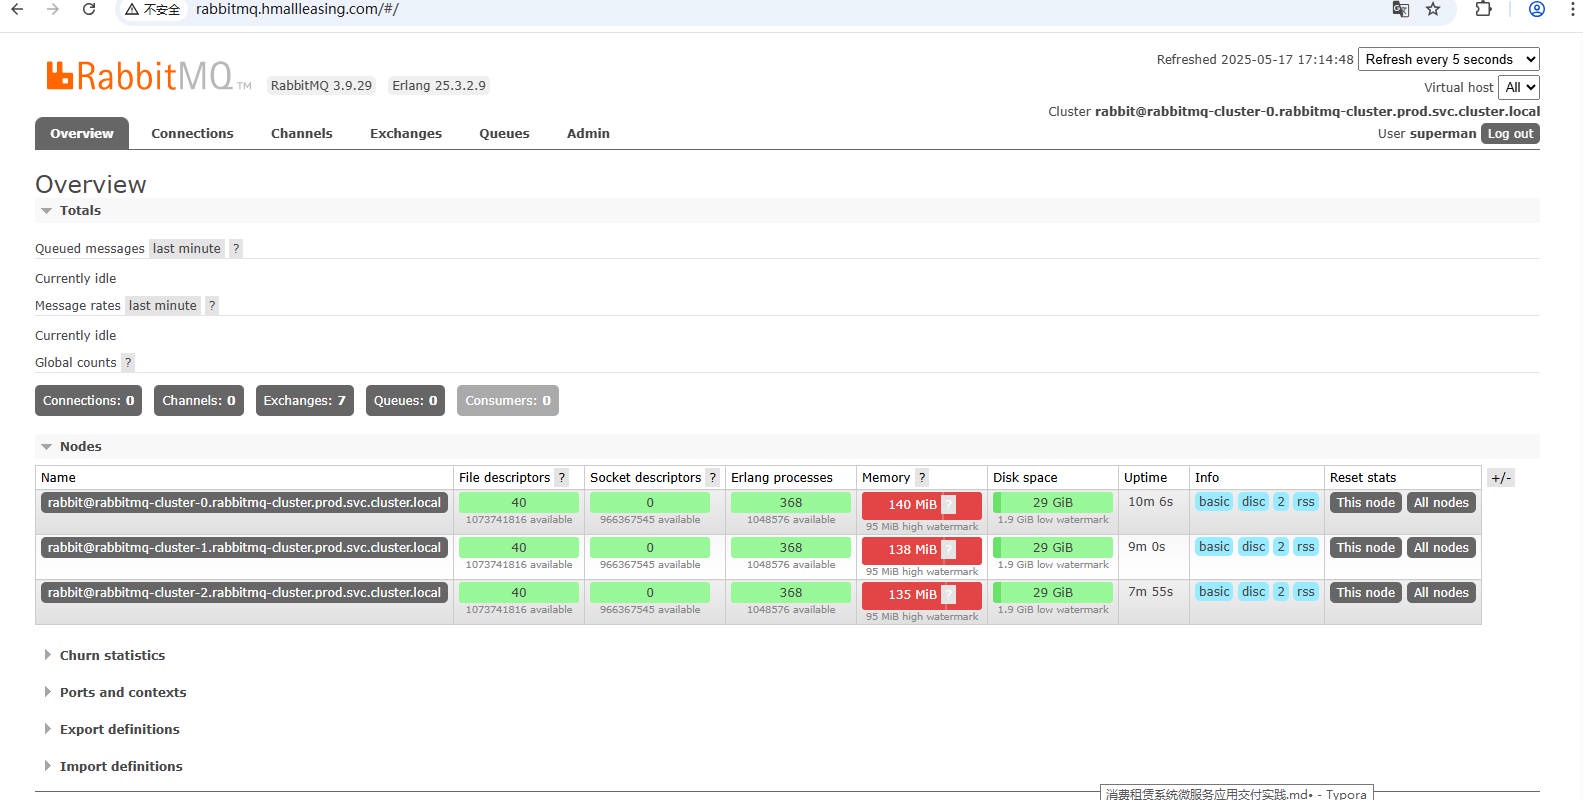Click the red 140 MiB memory bar
Viewport: 1583px width, 800px height.
click(x=912, y=505)
